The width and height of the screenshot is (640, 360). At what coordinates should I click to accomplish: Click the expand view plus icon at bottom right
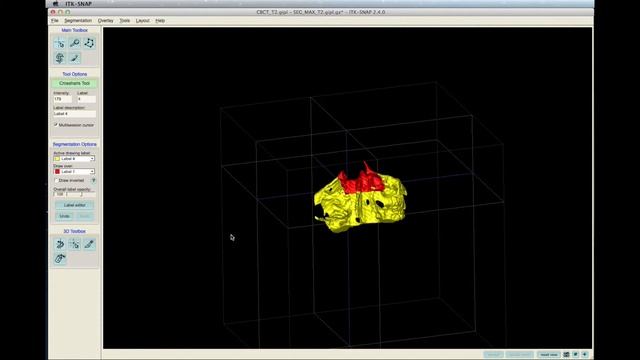(x=585, y=355)
